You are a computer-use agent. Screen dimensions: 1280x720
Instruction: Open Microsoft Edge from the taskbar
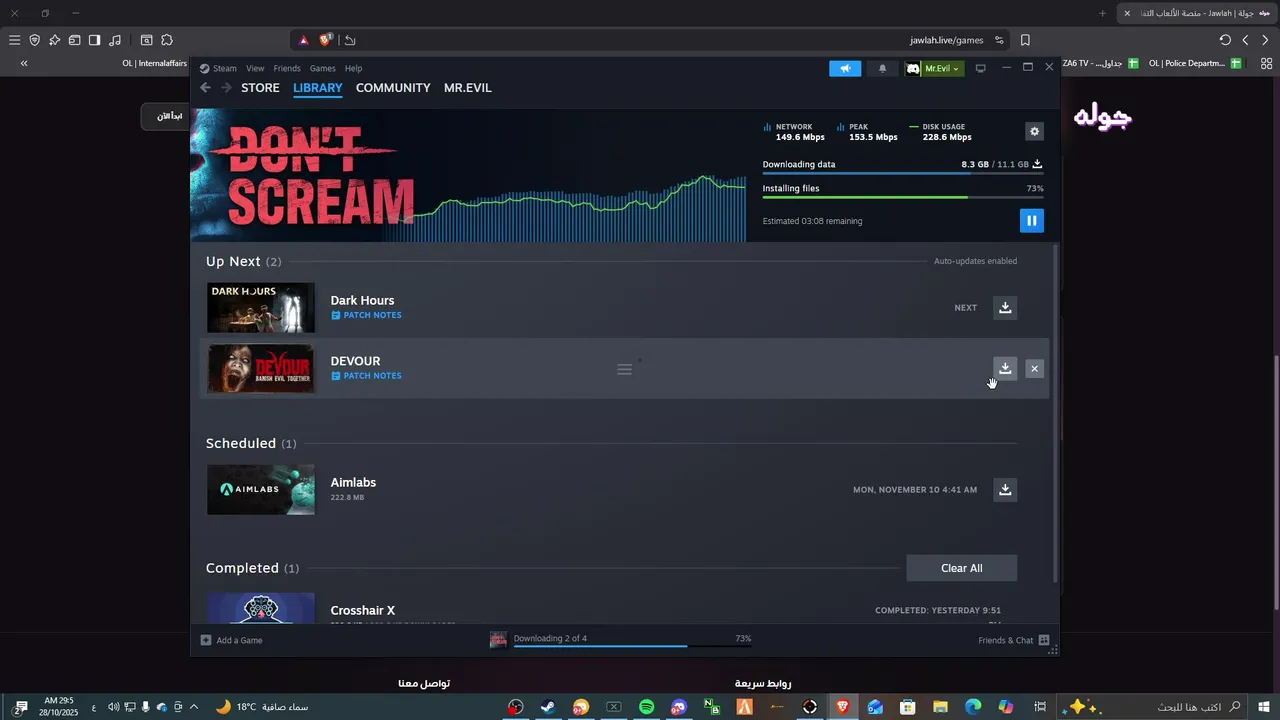click(x=973, y=707)
